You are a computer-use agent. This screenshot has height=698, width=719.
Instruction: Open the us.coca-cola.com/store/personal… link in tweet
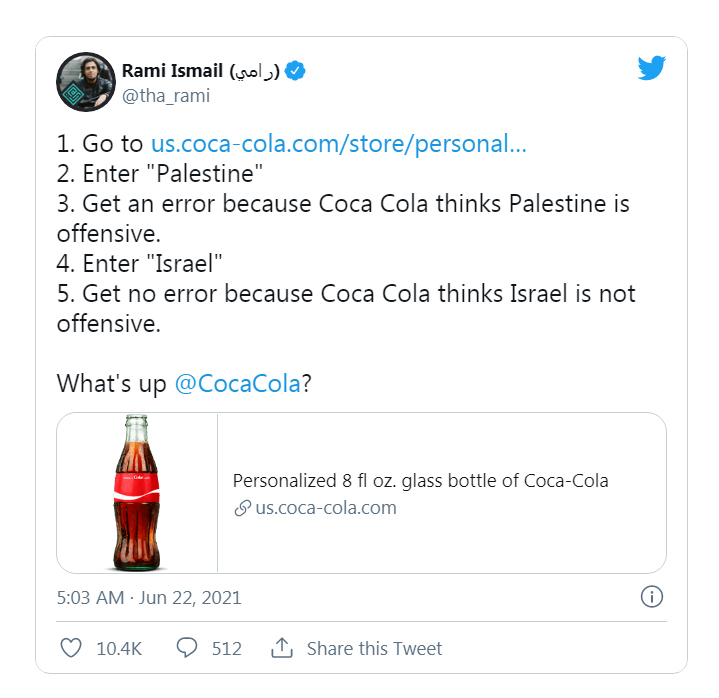tap(338, 143)
